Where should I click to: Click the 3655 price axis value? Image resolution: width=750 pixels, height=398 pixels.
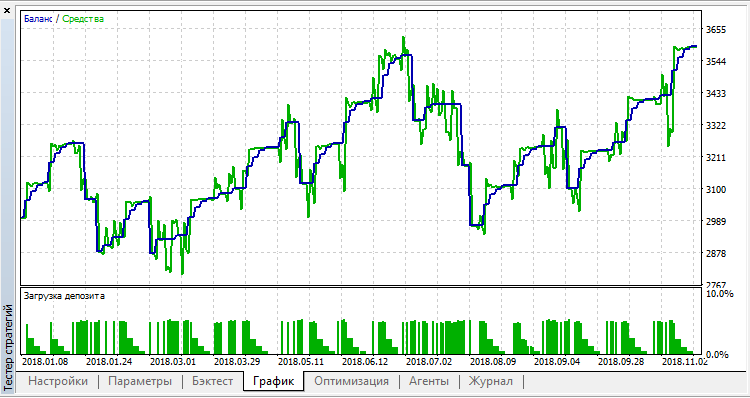pos(716,30)
